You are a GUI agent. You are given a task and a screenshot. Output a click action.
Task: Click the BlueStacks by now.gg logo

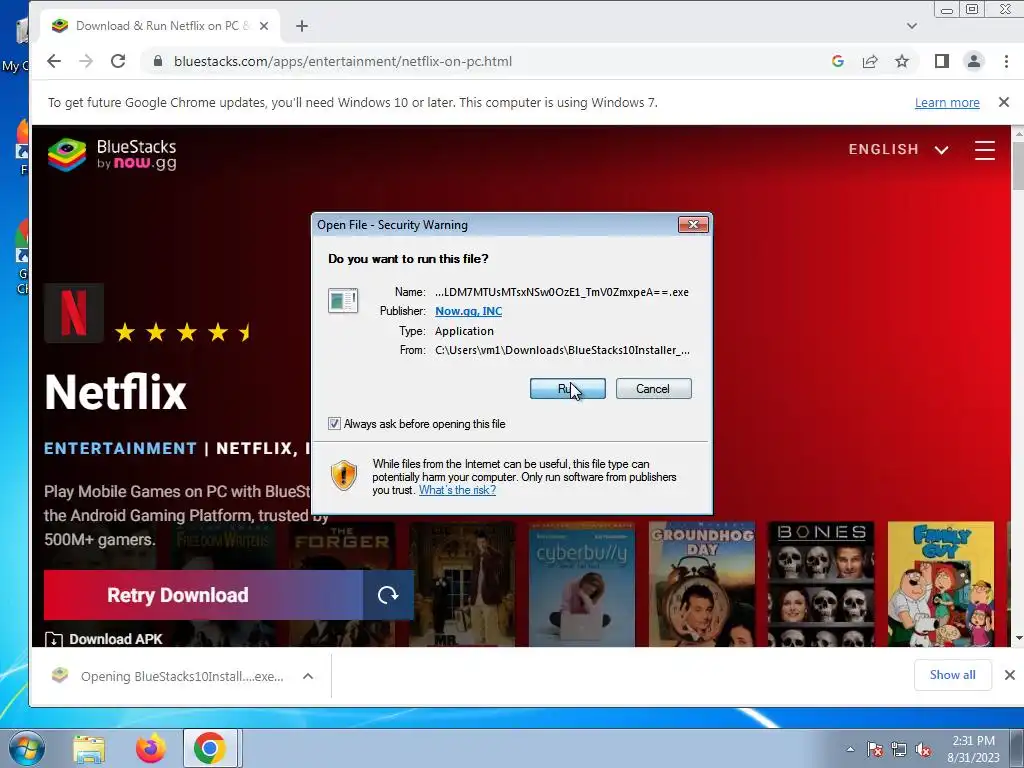pyautogui.click(x=112, y=155)
